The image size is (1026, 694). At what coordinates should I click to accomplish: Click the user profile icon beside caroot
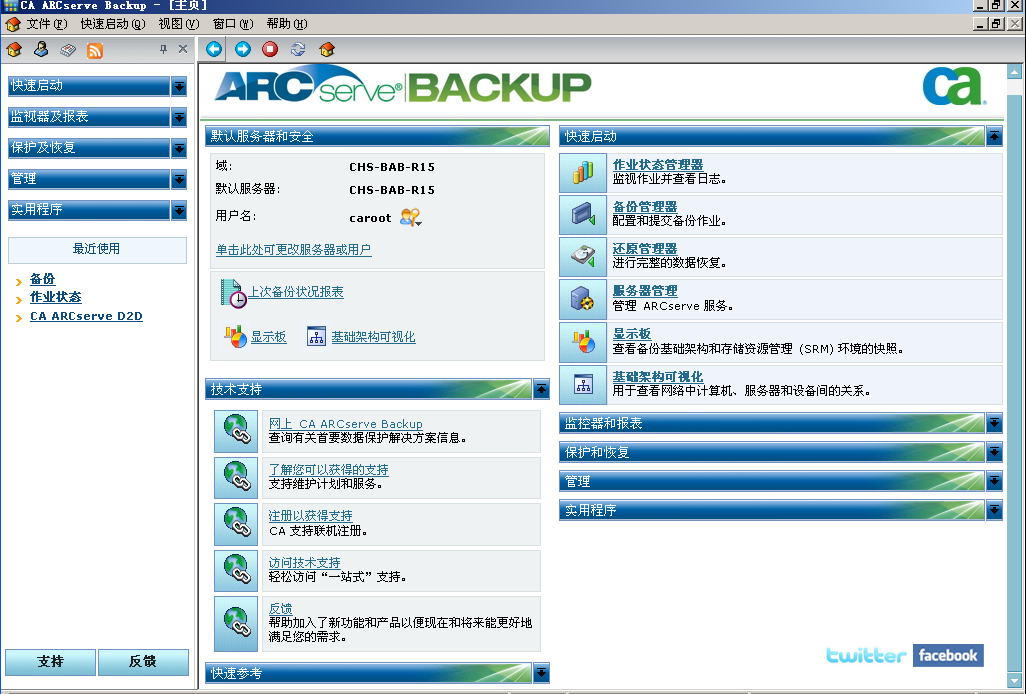point(410,217)
